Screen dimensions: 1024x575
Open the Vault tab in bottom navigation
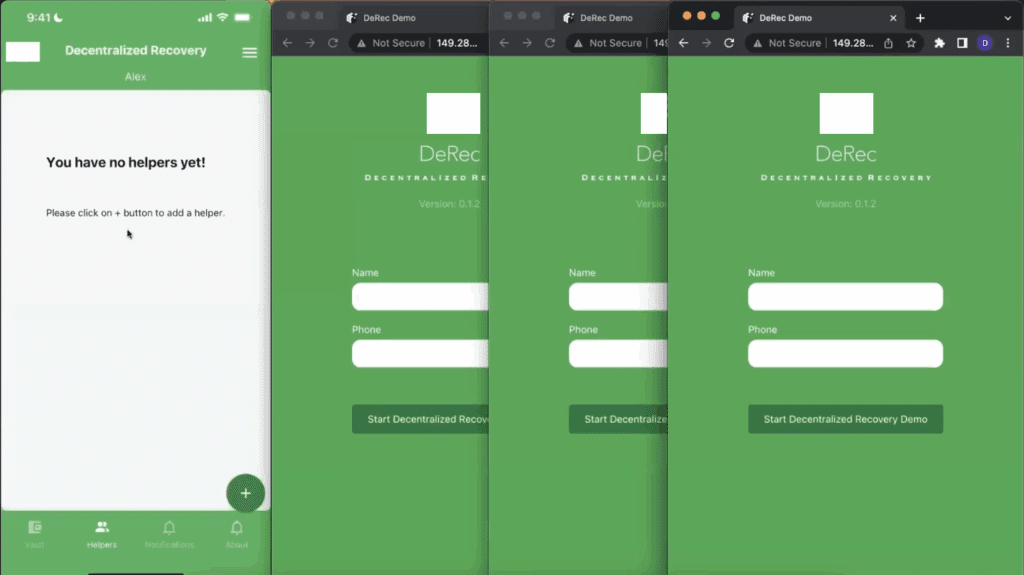pyautogui.click(x=35, y=533)
